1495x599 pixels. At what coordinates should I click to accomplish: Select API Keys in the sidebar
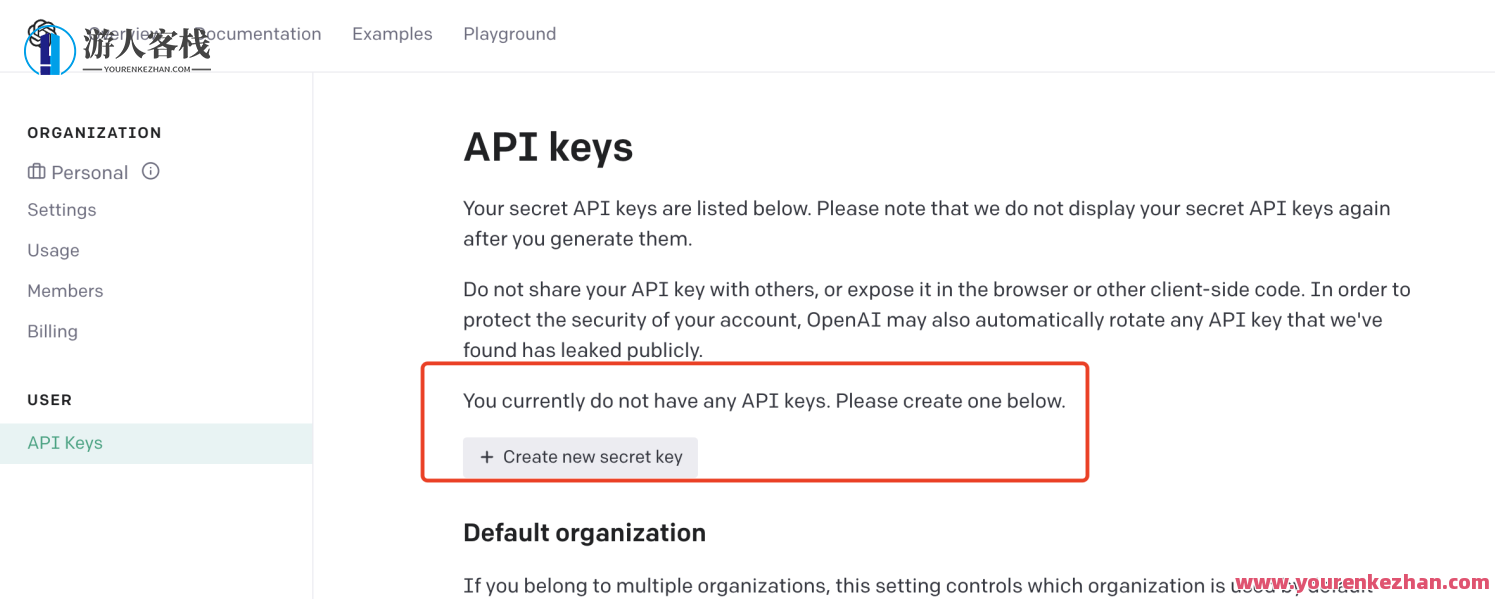point(65,443)
